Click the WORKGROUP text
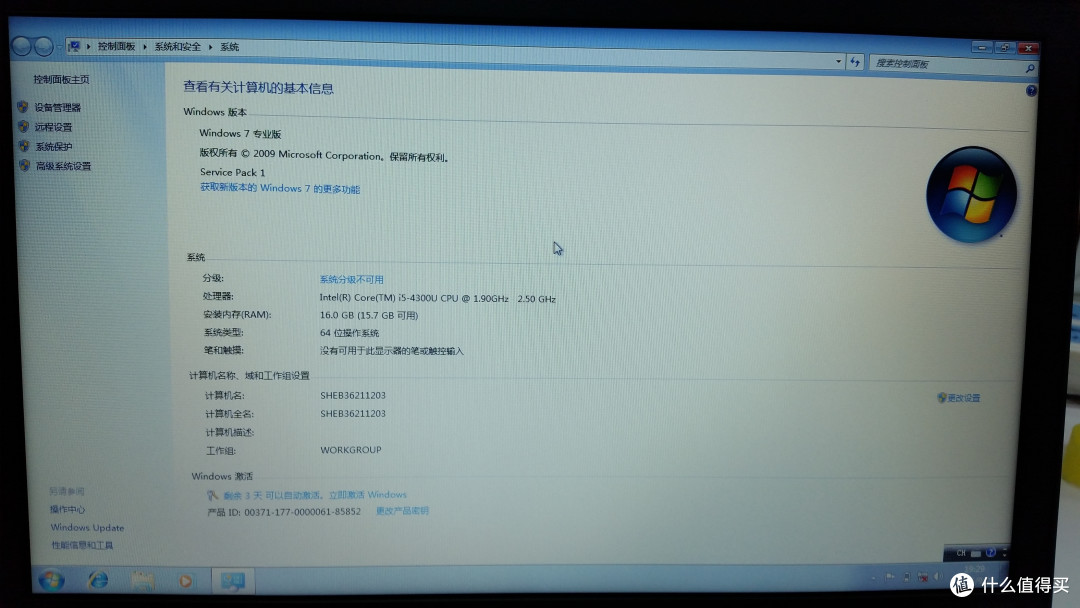The height and width of the screenshot is (608, 1080). tap(351, 450)
